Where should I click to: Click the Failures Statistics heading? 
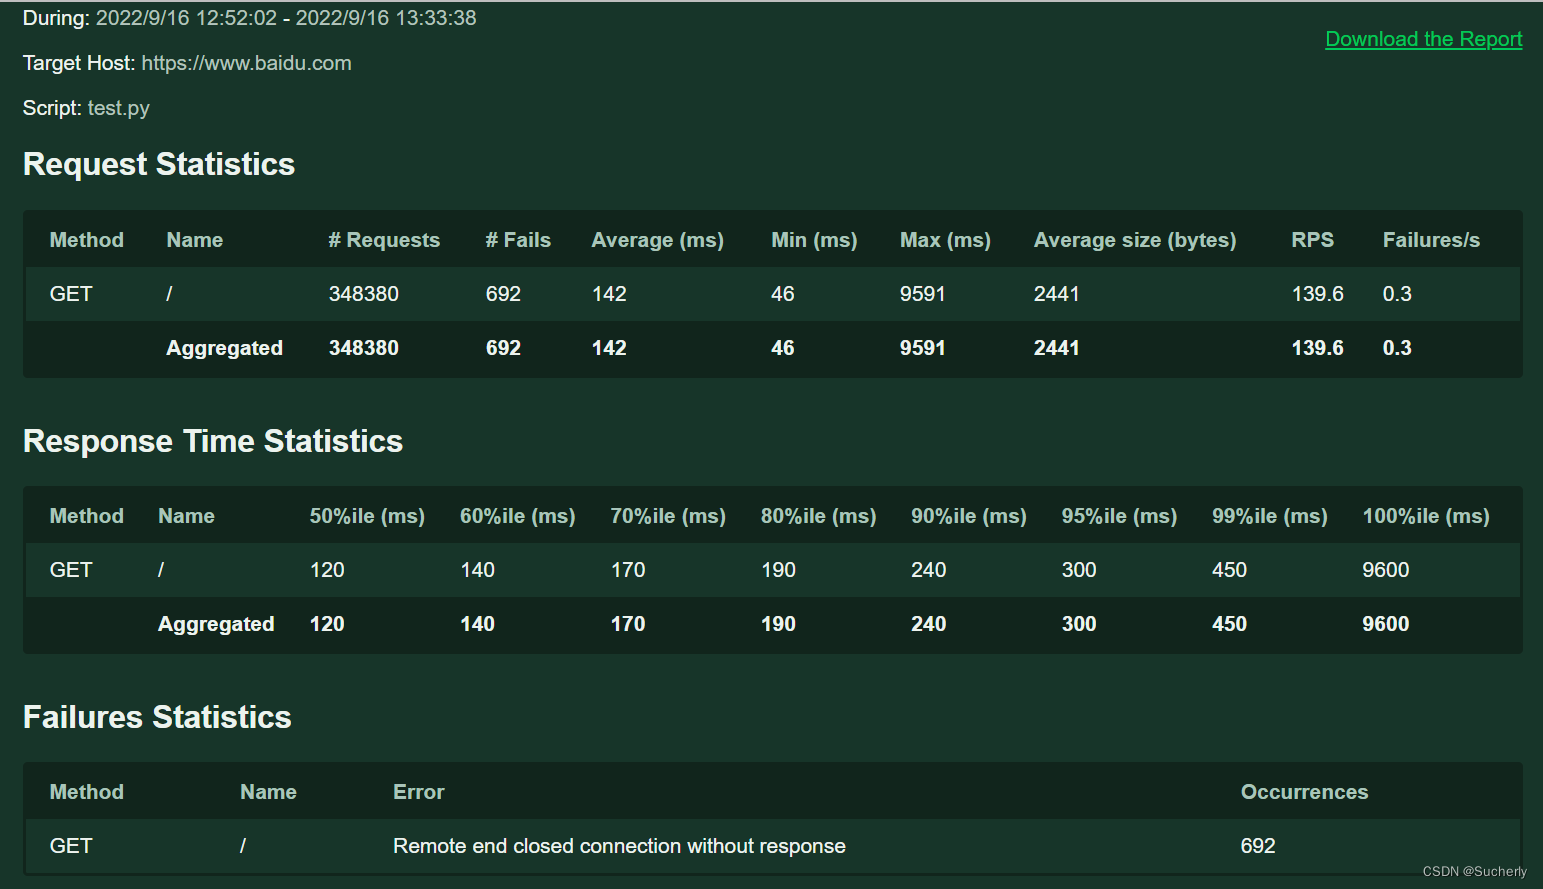156,717
